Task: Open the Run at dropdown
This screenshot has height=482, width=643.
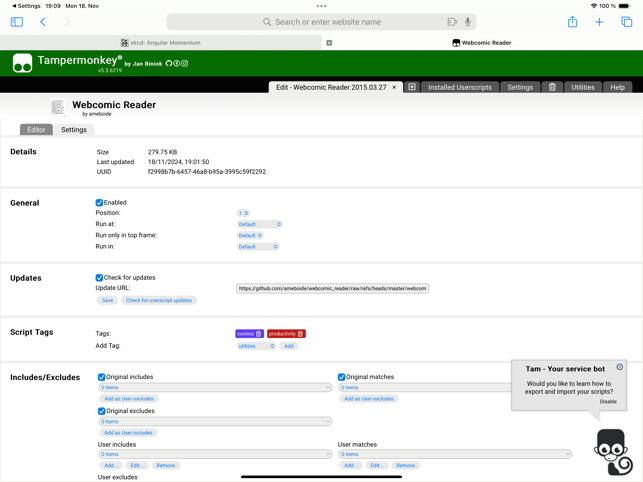Action: click(260, 224)
